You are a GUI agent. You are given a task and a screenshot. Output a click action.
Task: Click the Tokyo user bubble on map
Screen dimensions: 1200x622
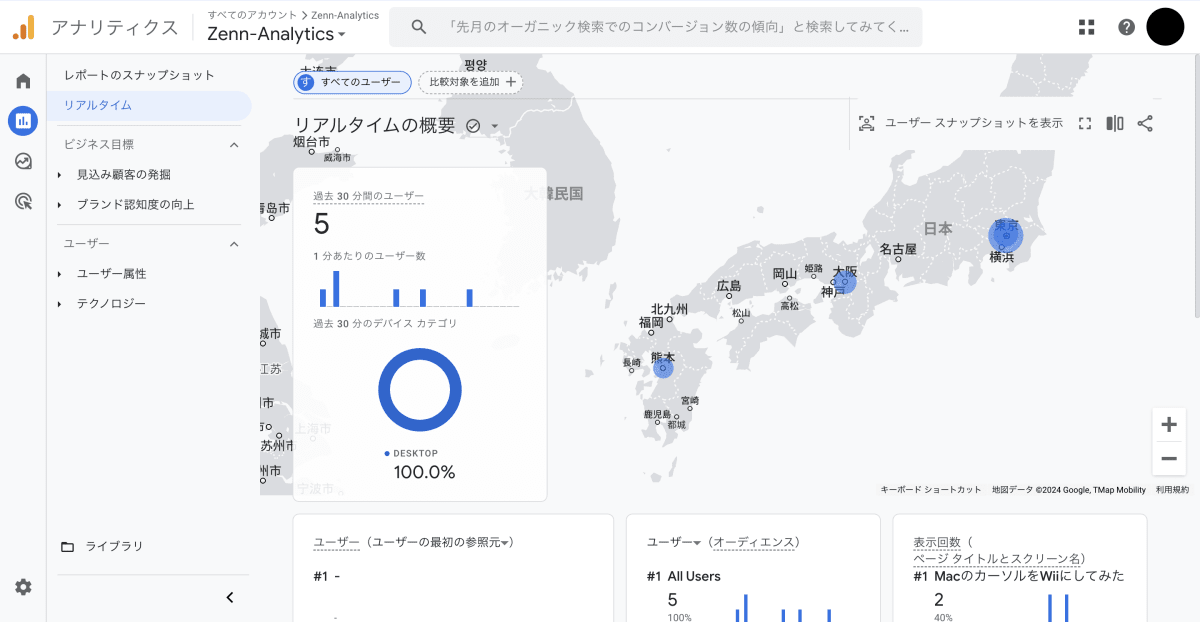(1006, 236)
